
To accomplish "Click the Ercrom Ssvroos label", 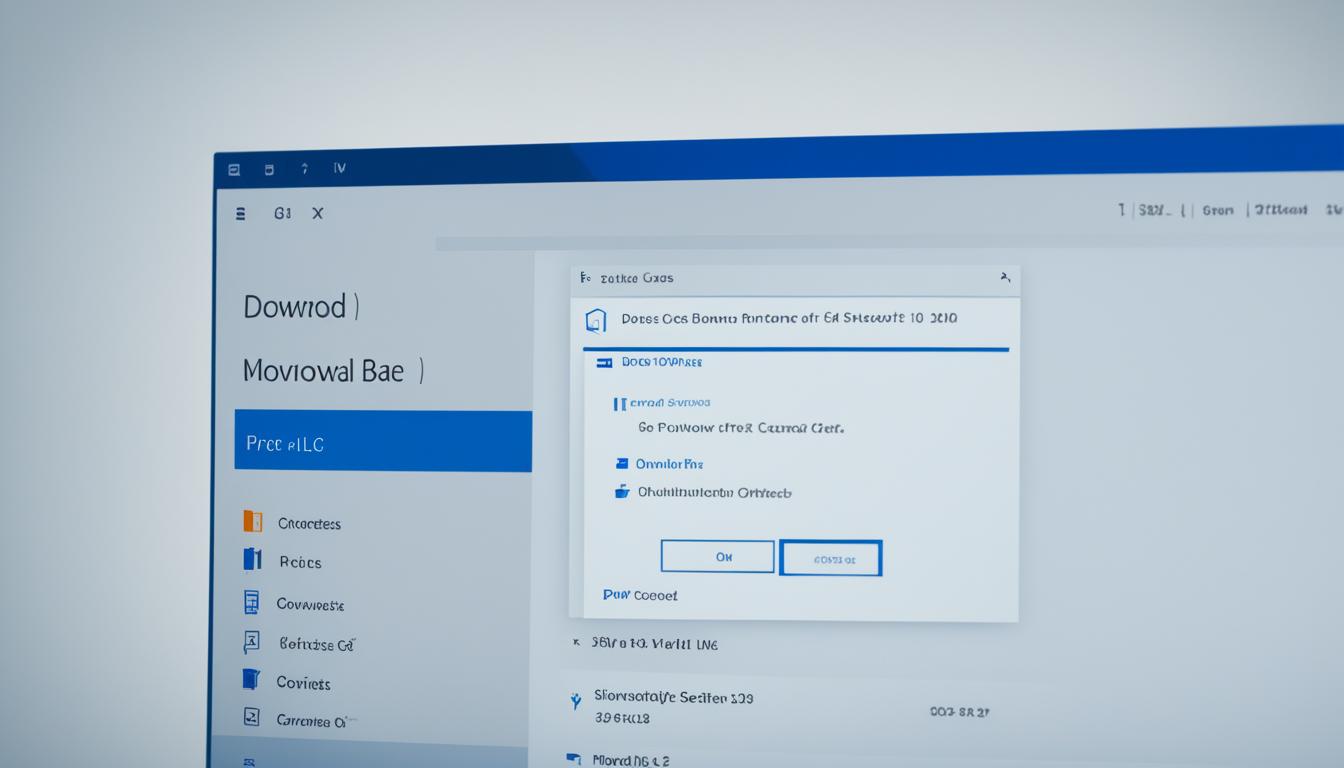I will point(669,402).
